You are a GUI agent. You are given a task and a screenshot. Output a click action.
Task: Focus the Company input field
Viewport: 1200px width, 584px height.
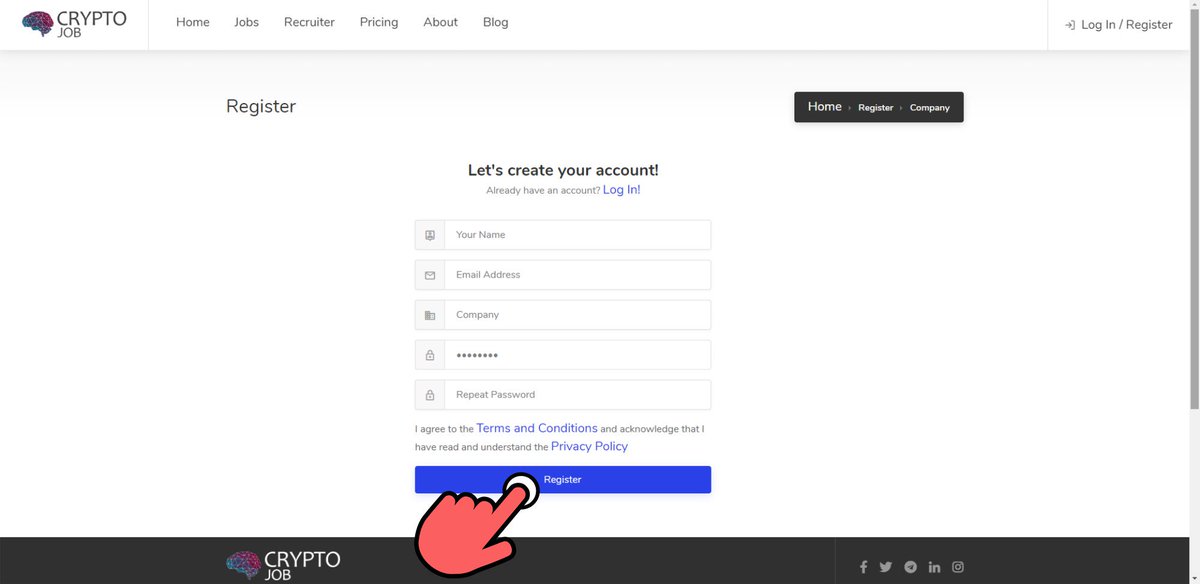pos(578,315)
